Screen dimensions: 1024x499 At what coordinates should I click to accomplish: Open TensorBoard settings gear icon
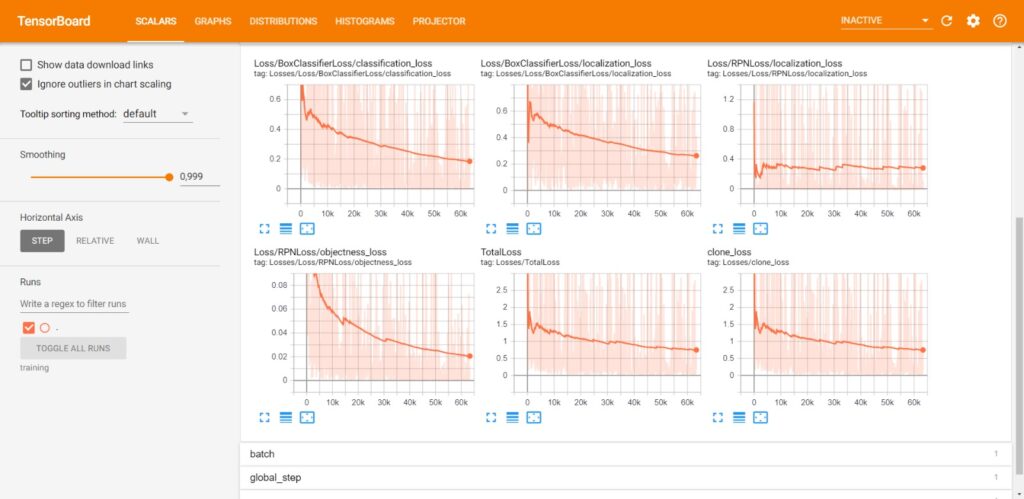point(973,21)
